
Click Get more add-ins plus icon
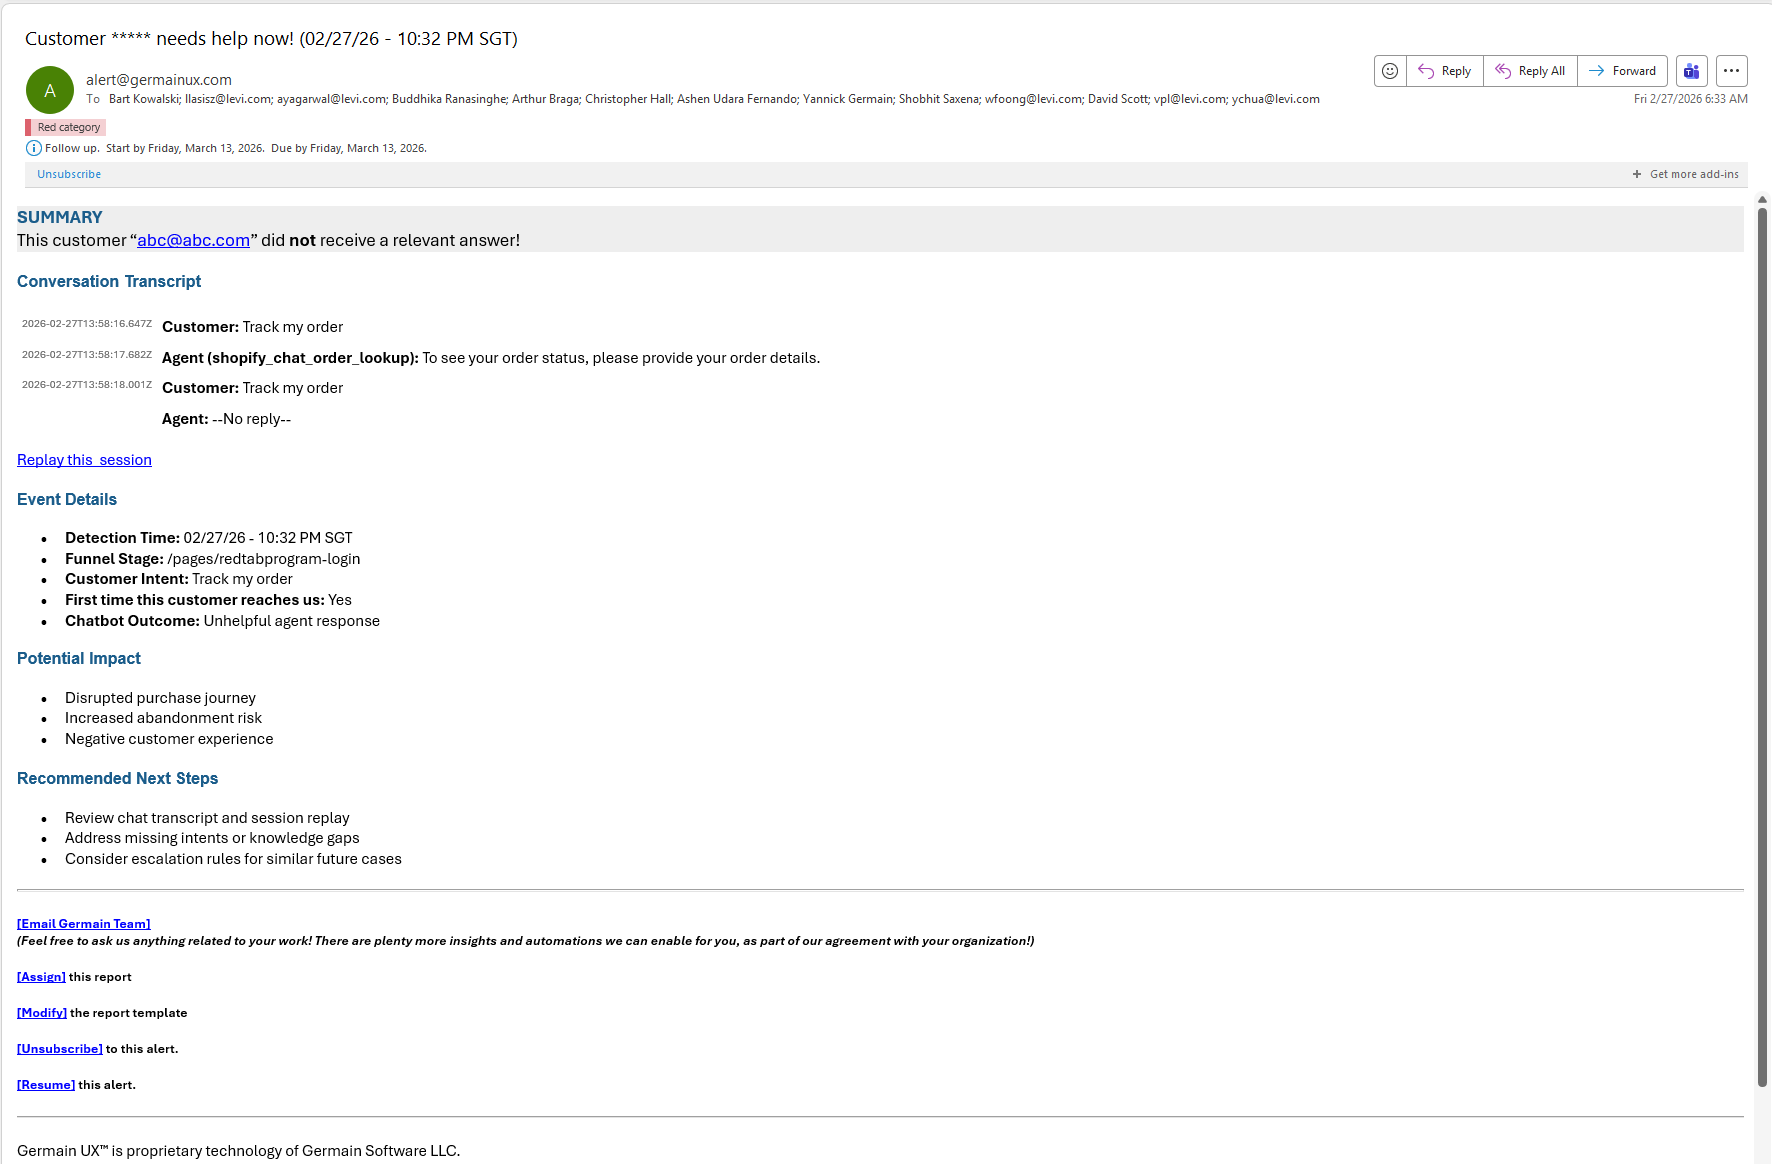(x=1637, y=174)
